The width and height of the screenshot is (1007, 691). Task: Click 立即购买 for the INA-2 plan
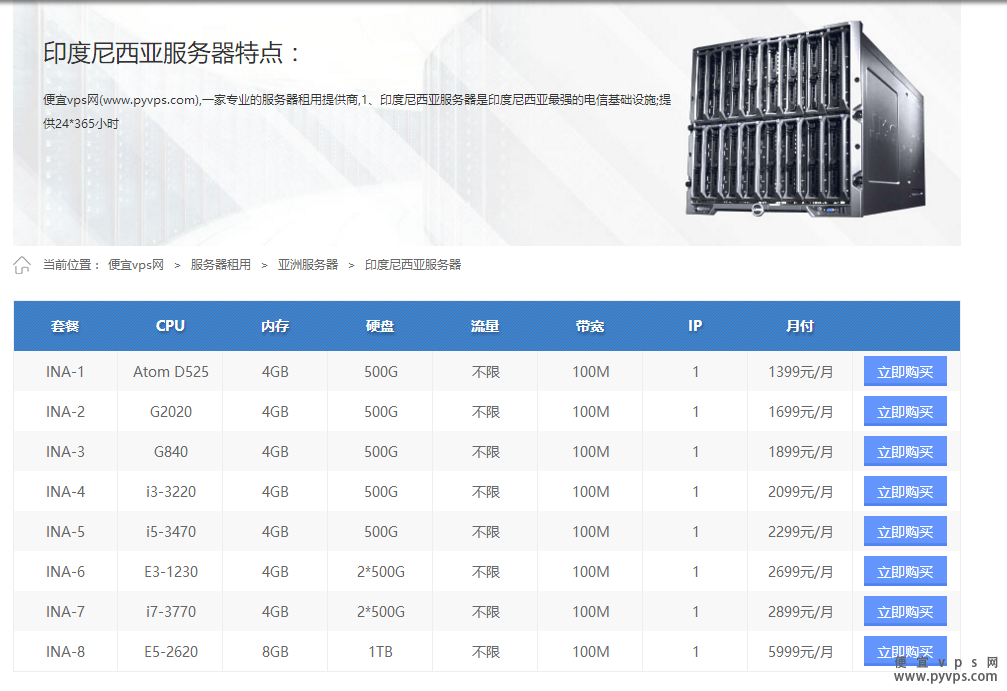coord(905,411)
